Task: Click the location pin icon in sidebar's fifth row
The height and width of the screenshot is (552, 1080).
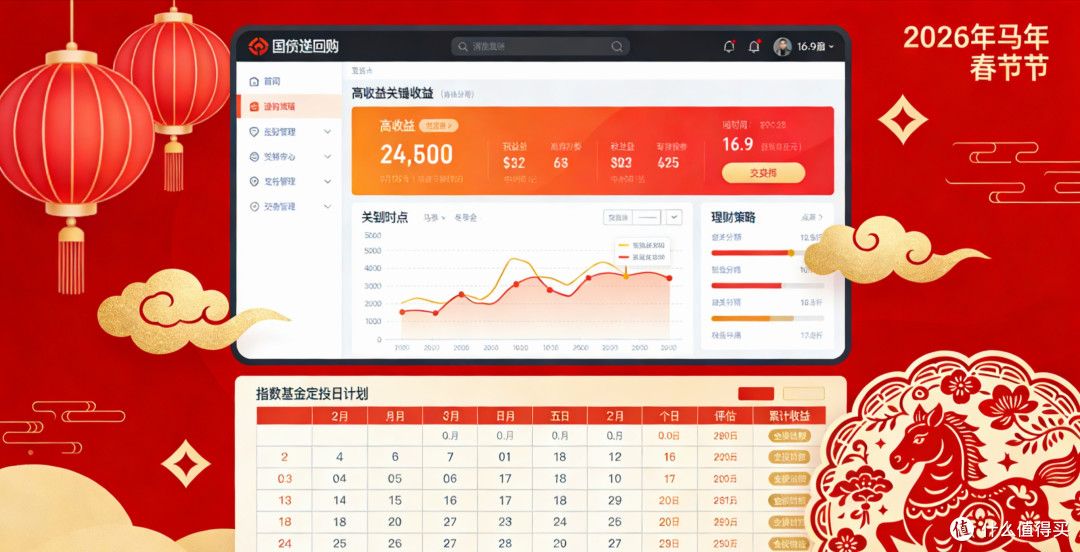Action: point(254,181)
